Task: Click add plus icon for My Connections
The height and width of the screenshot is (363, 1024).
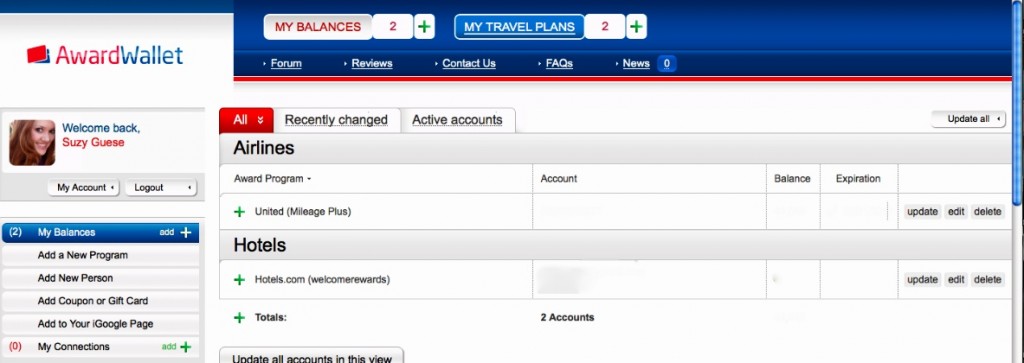Action: click(186, 347)
